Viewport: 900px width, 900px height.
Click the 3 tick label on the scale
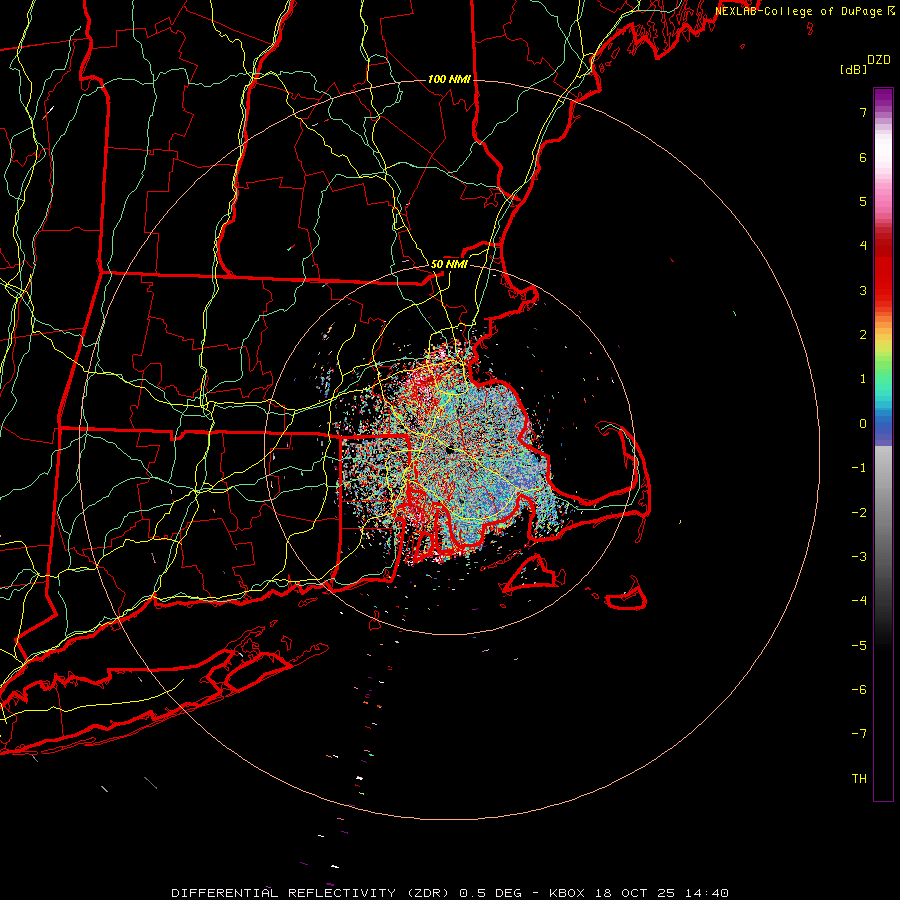863,290
